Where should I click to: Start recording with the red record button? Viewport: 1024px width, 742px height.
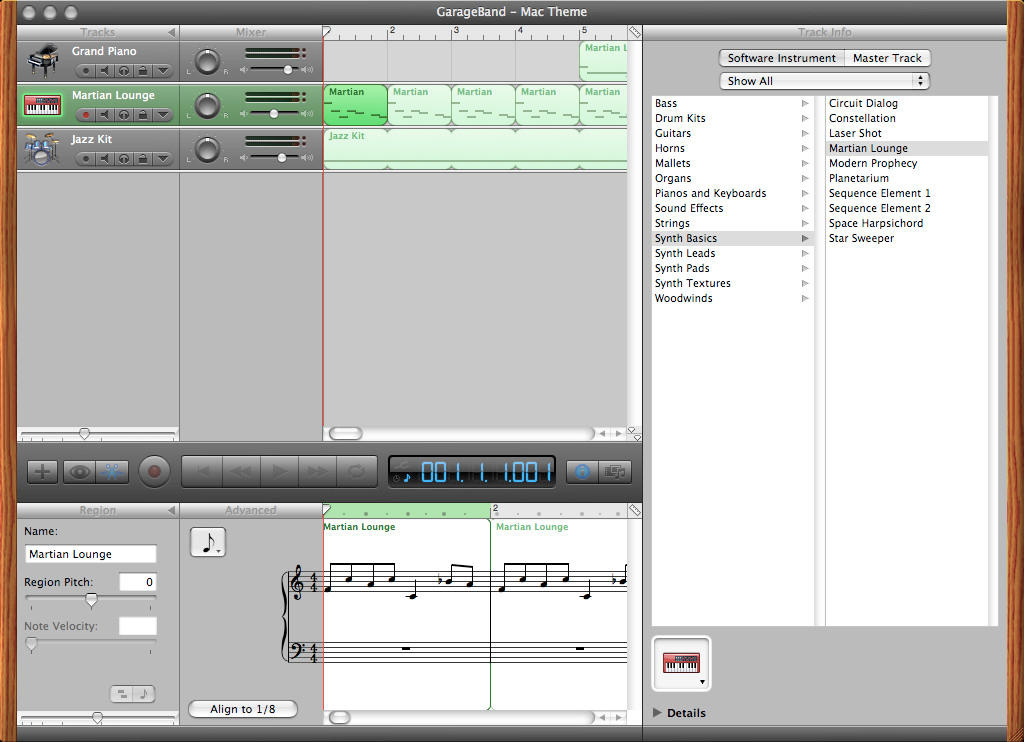(x=154, y=472)
